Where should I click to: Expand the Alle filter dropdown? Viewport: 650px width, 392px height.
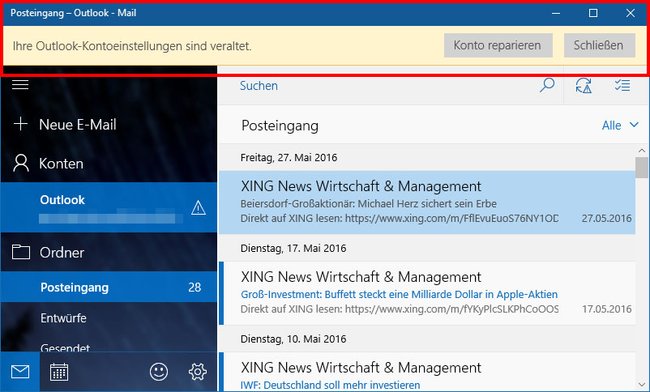pos(620,125)
